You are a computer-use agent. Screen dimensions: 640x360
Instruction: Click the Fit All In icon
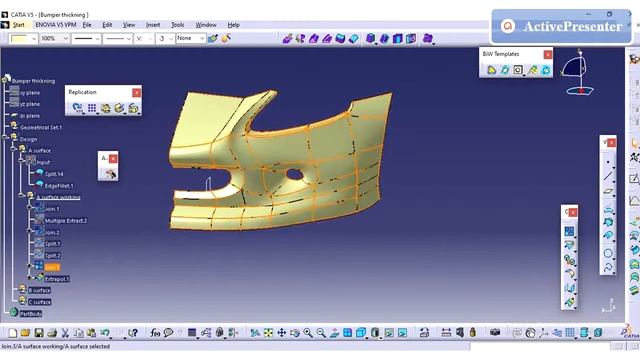click(x=268, y=333)
